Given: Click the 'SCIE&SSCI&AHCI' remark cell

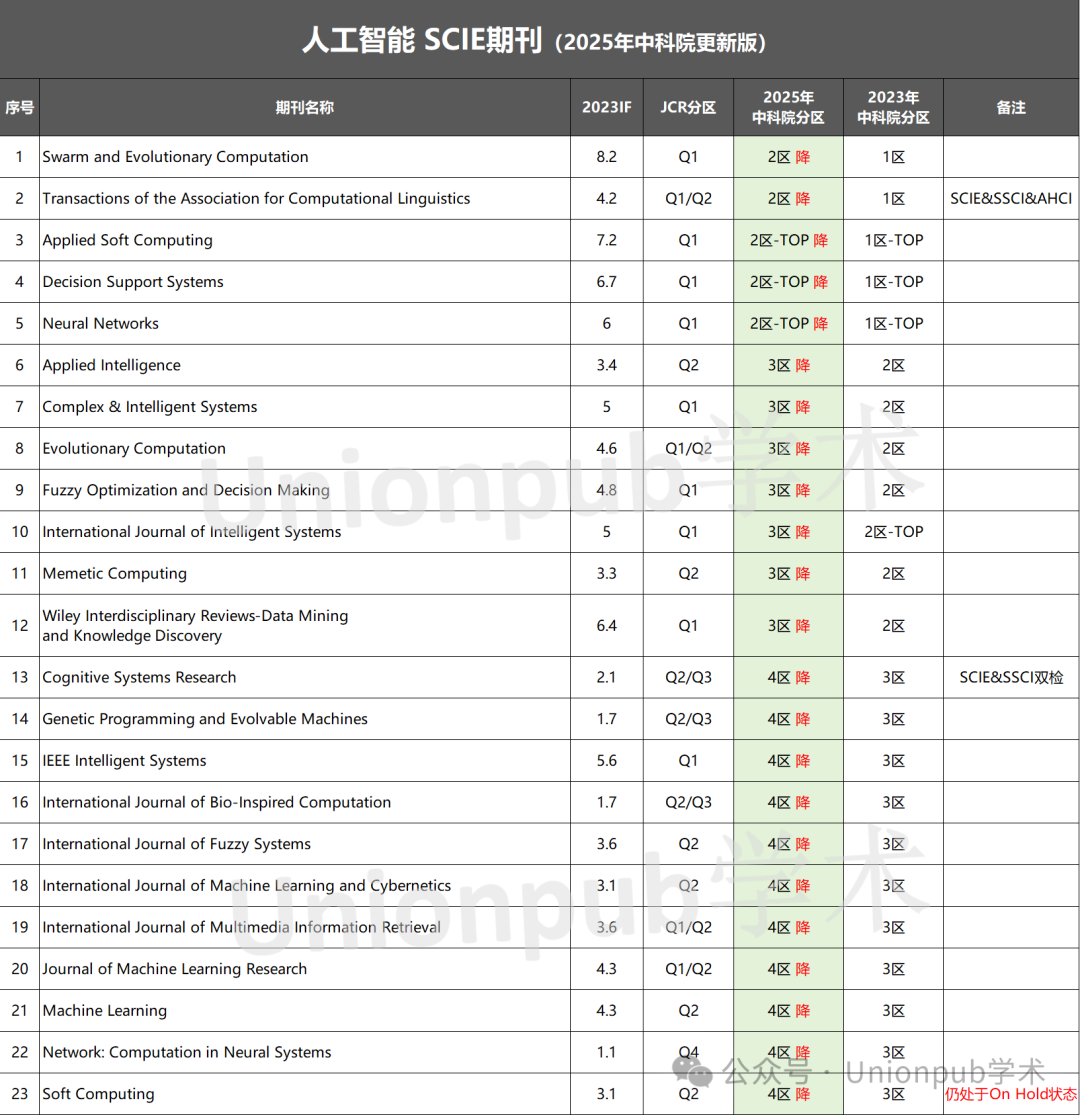Looking at the screenshot, I should click(x=1011, y=198).
